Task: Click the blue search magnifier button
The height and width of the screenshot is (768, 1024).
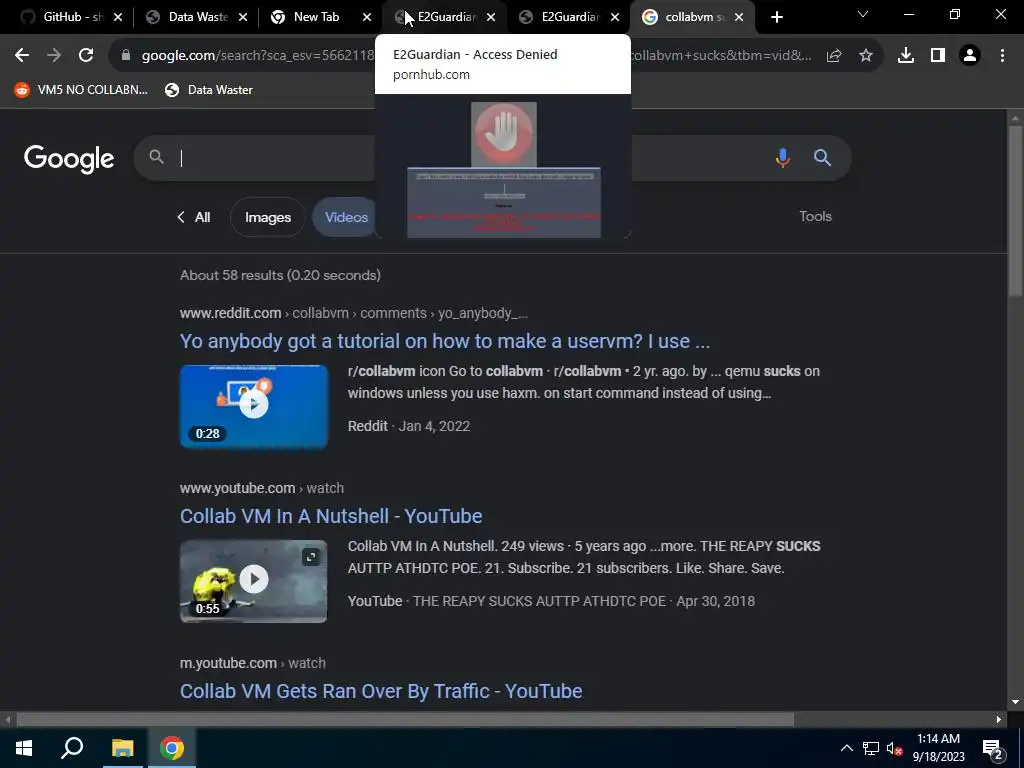Action: coord(822,157)
